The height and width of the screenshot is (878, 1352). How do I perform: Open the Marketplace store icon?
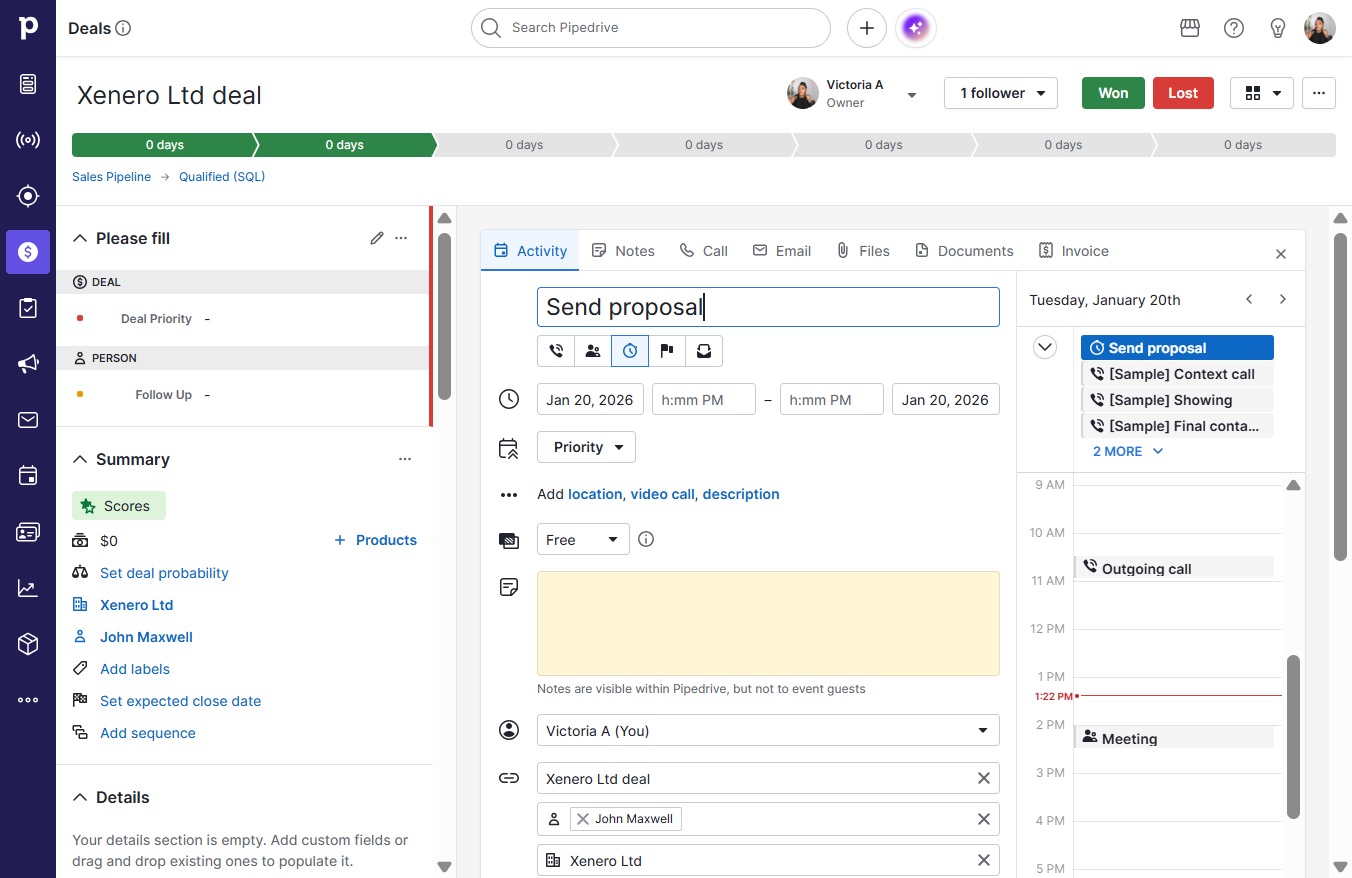[1190, 28]
